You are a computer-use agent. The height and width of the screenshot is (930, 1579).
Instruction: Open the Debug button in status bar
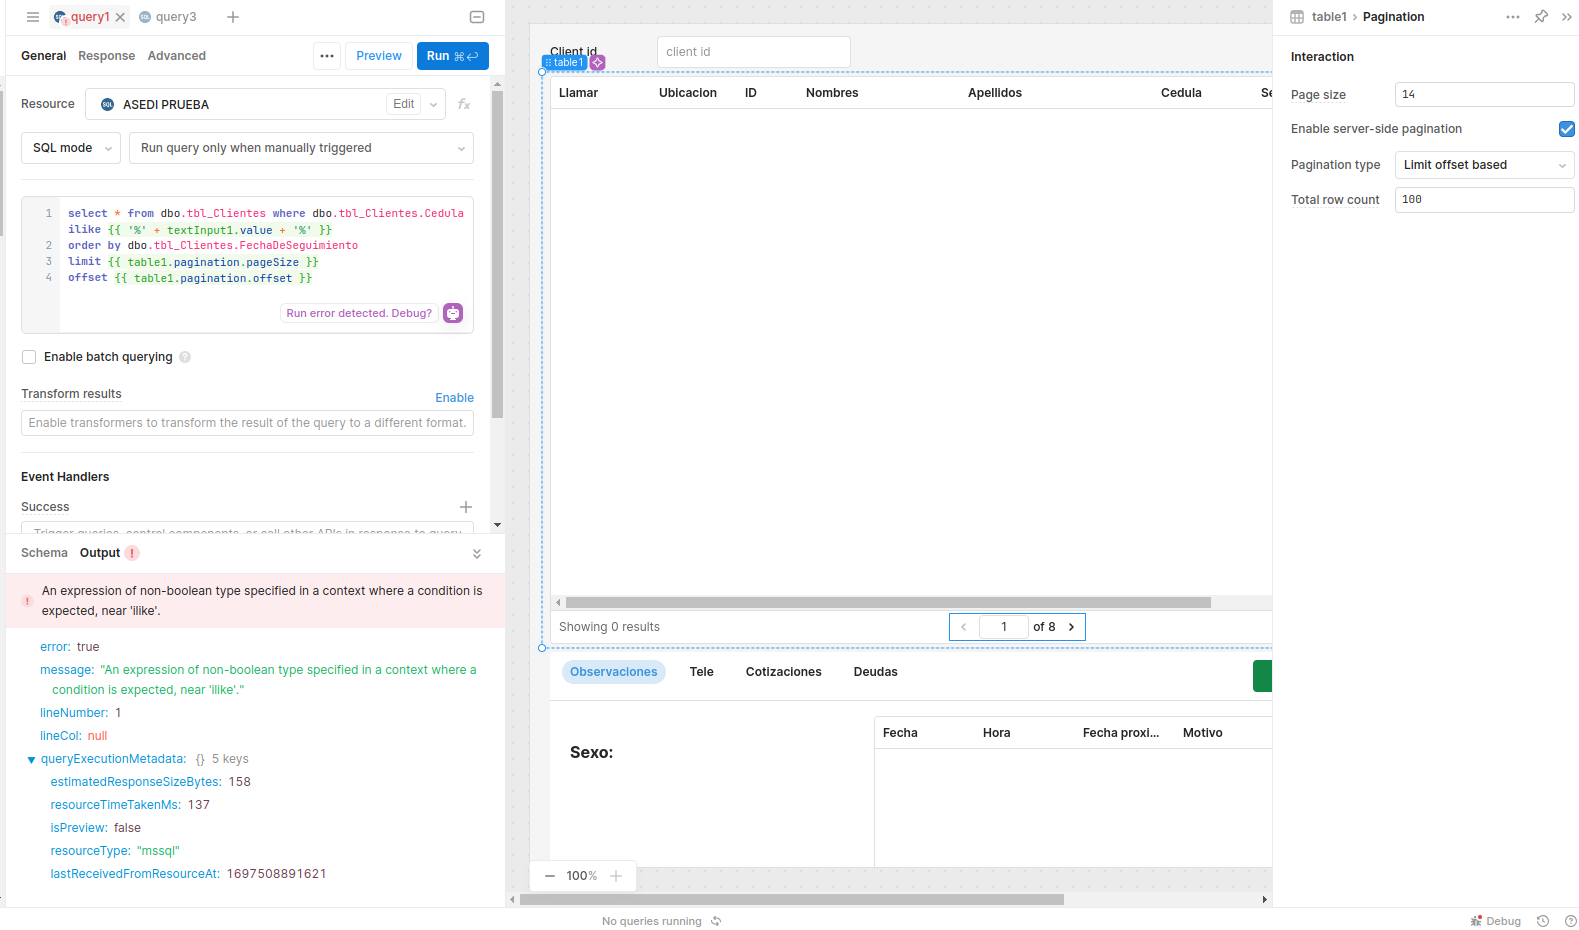click(1496, 921)
